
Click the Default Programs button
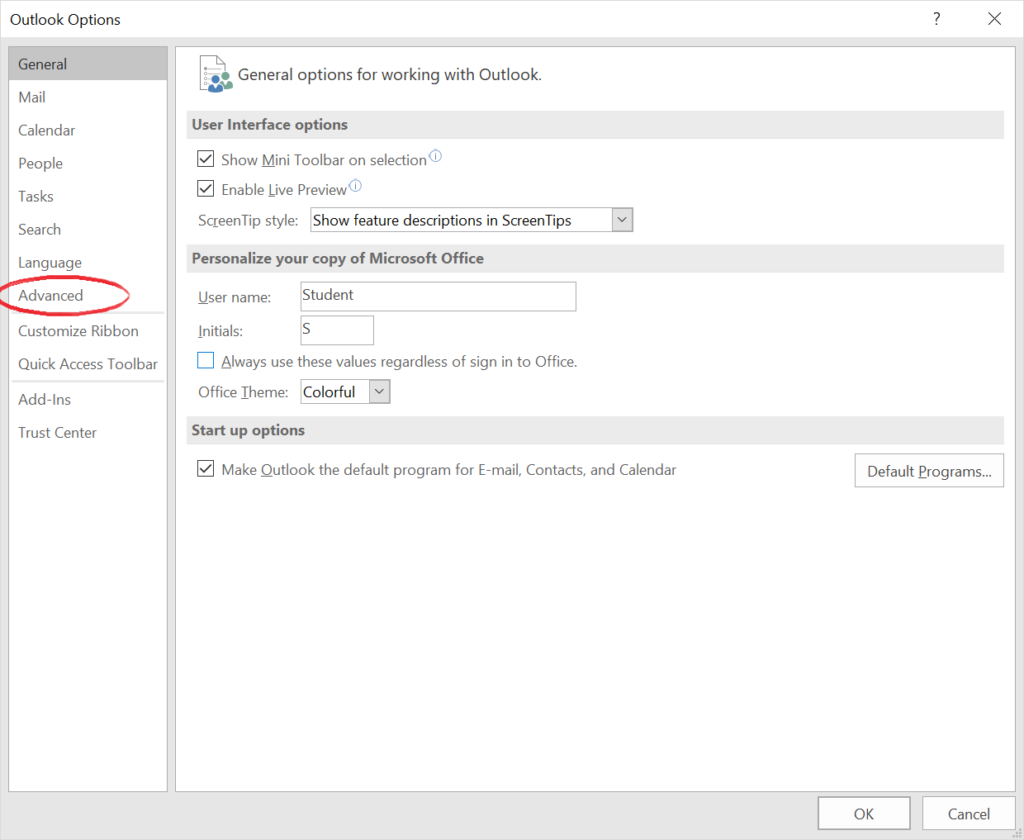click(929, 471)
